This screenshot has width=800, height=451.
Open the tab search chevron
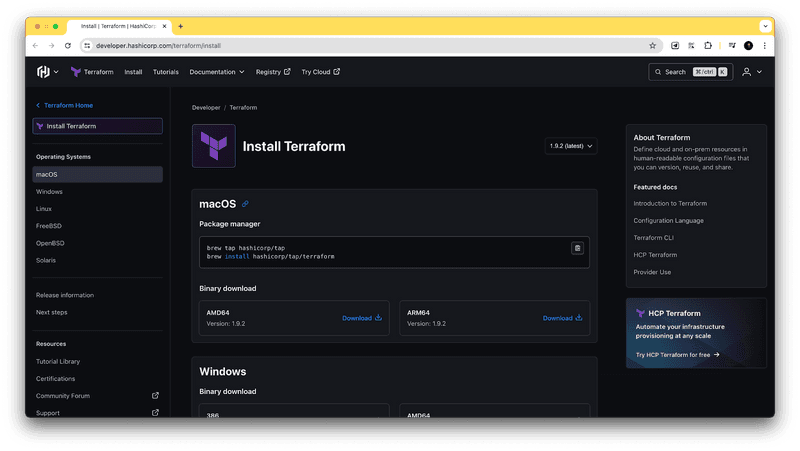(x=765, y=26)
